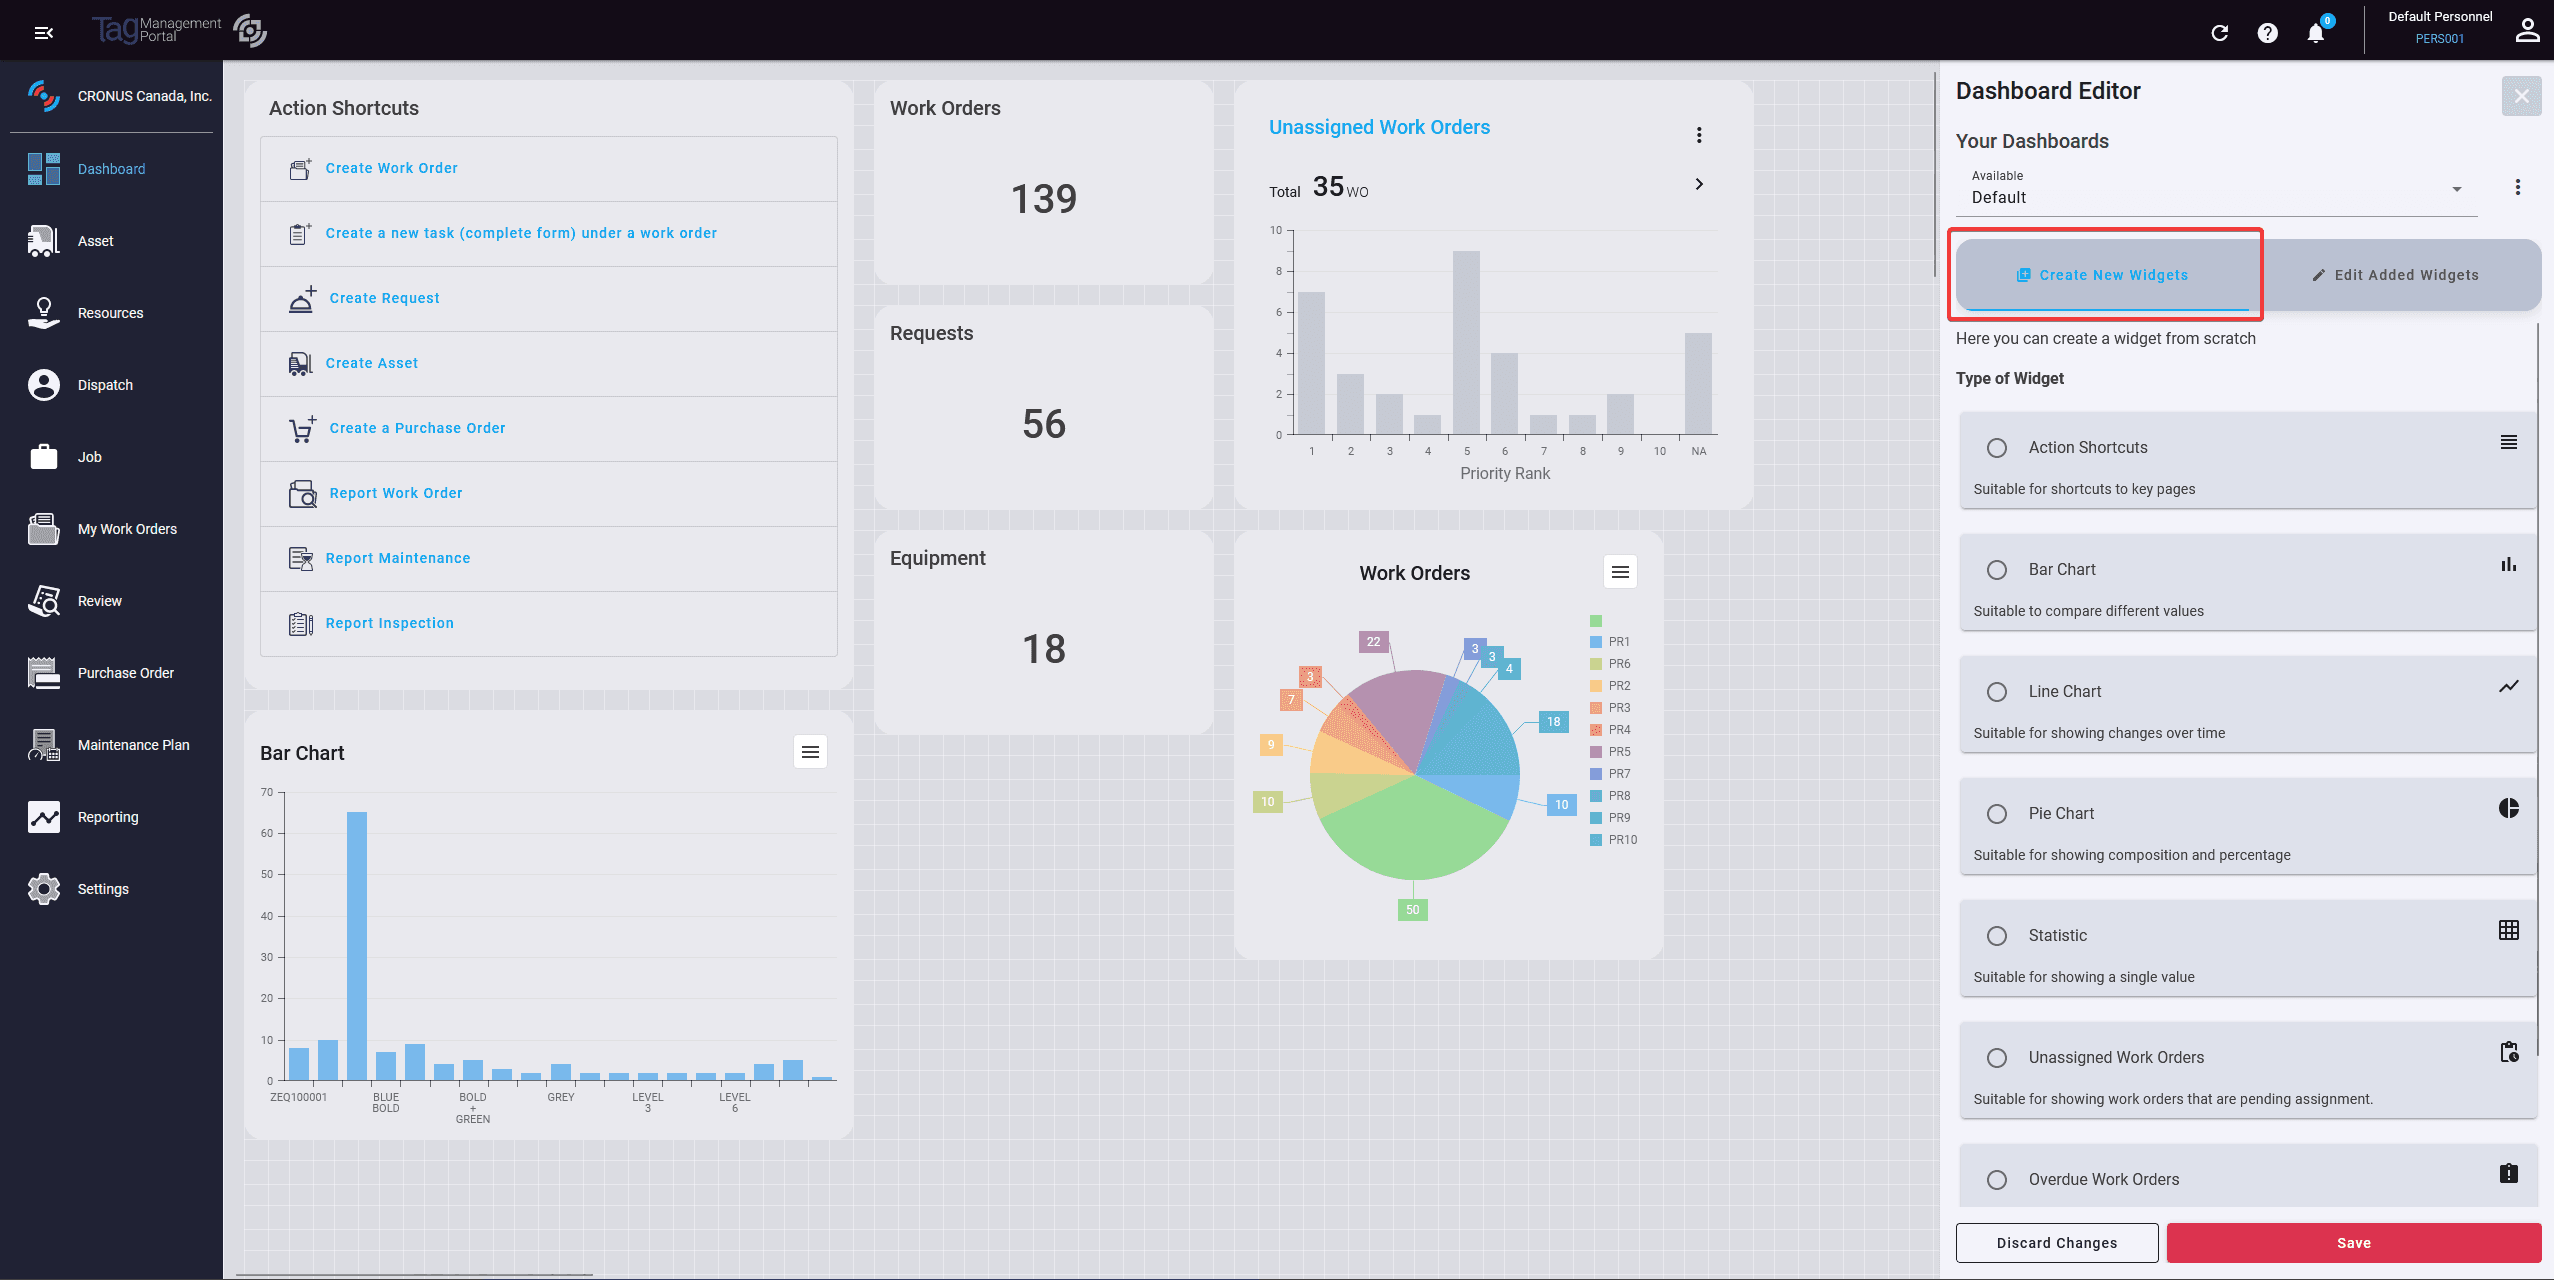The height and width of the screenshot is (1280, 2554).
Task: Click the refresh icon in top bar
Action: (x=2219, y=33)
